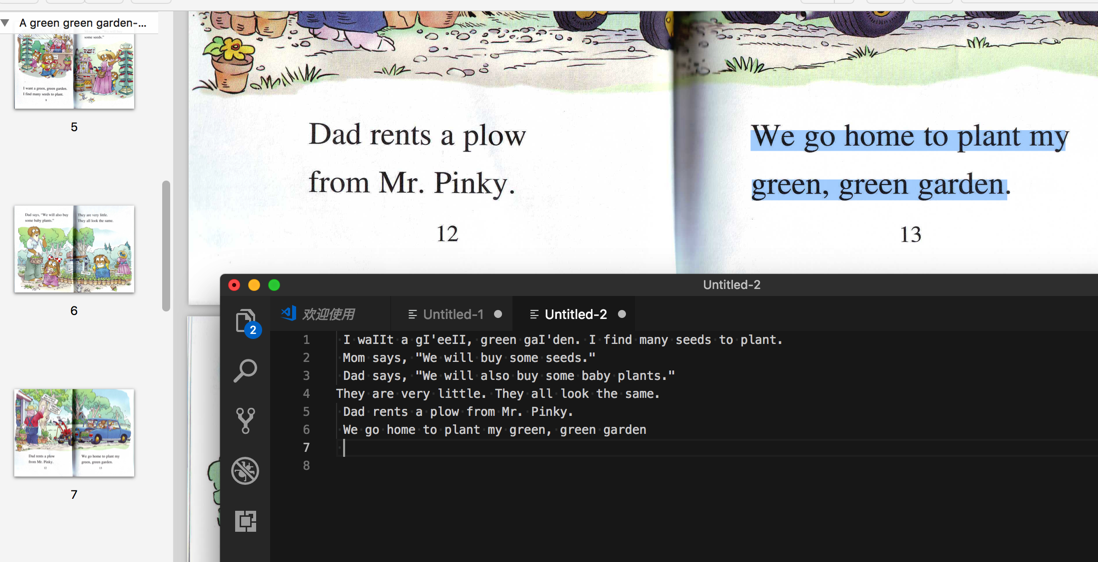The width and height of the screenshot is (1098, 562).
Task: Open the Search panel in VS Code
Action: (x=245, y=370)
